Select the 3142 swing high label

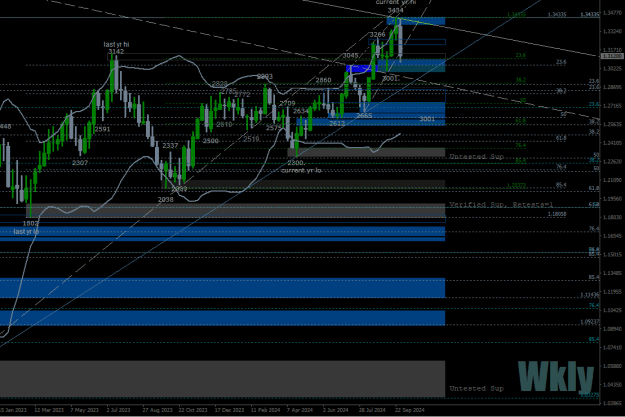coord(116,51)
